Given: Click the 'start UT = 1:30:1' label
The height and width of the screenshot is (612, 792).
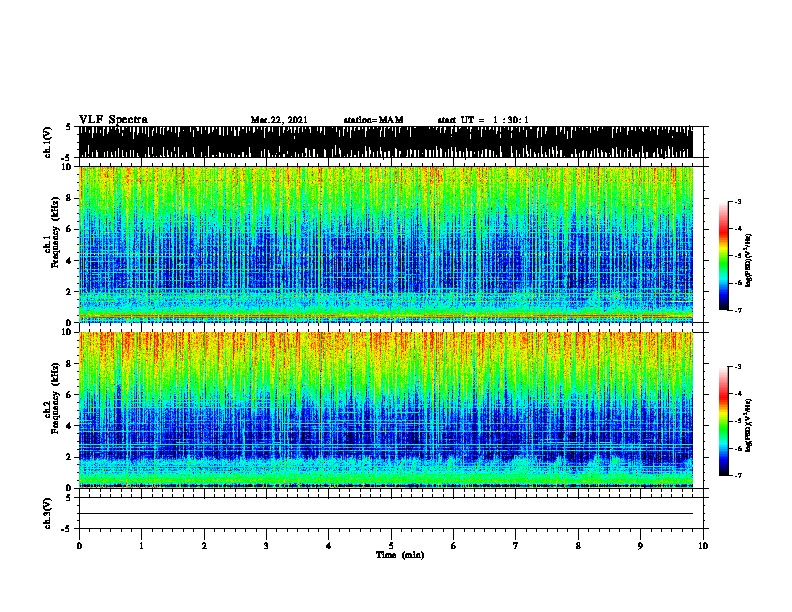Looking at the screenshot, I should pos(483,120).
